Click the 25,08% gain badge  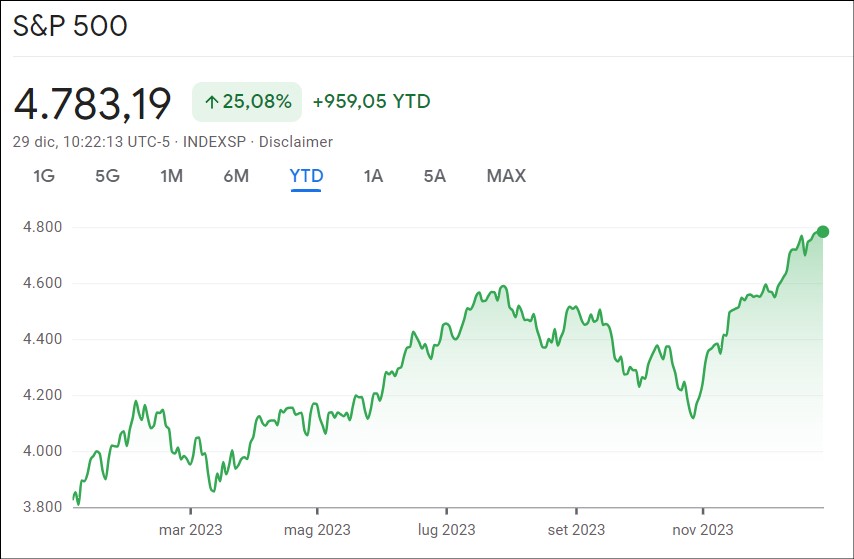[247, 102]
